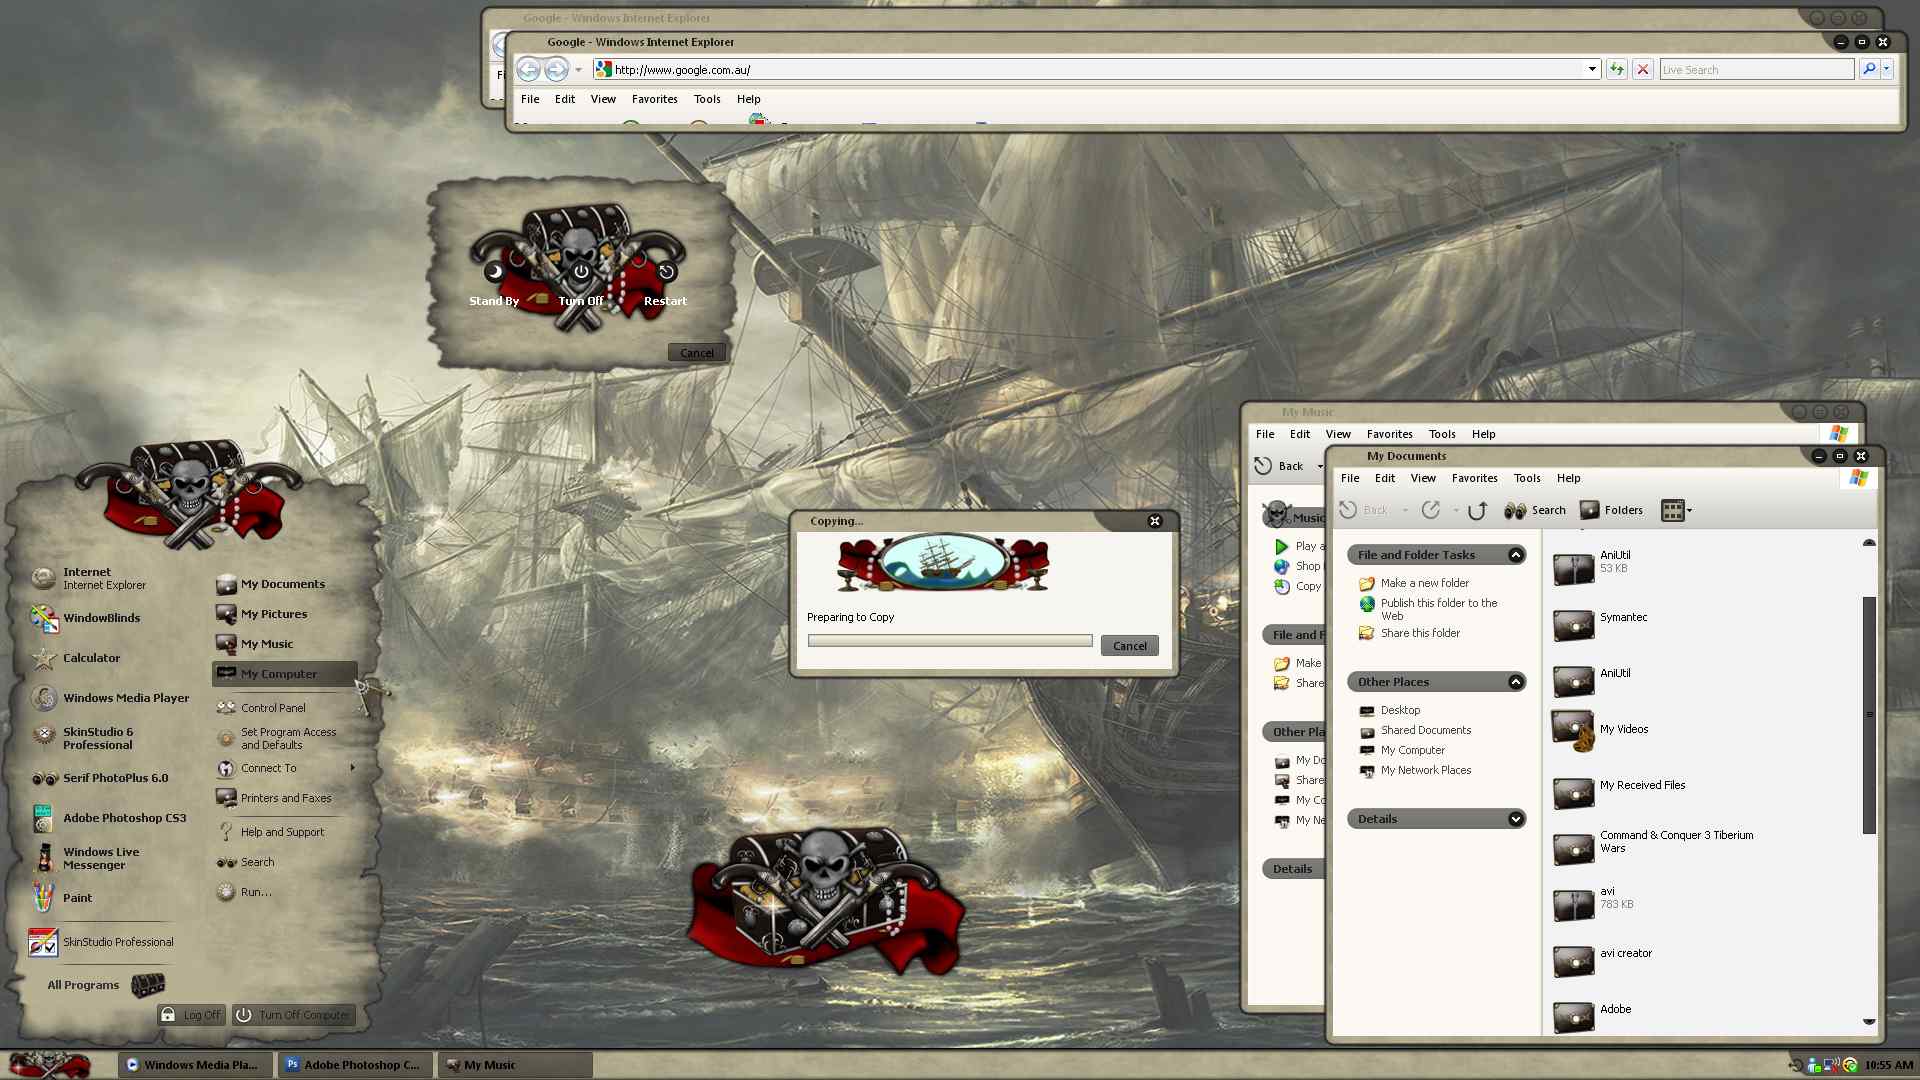This screenshot has width=1920, height=1080.
Task: Open the address bar dropdown arrow
Action: tap(1592, 70)
